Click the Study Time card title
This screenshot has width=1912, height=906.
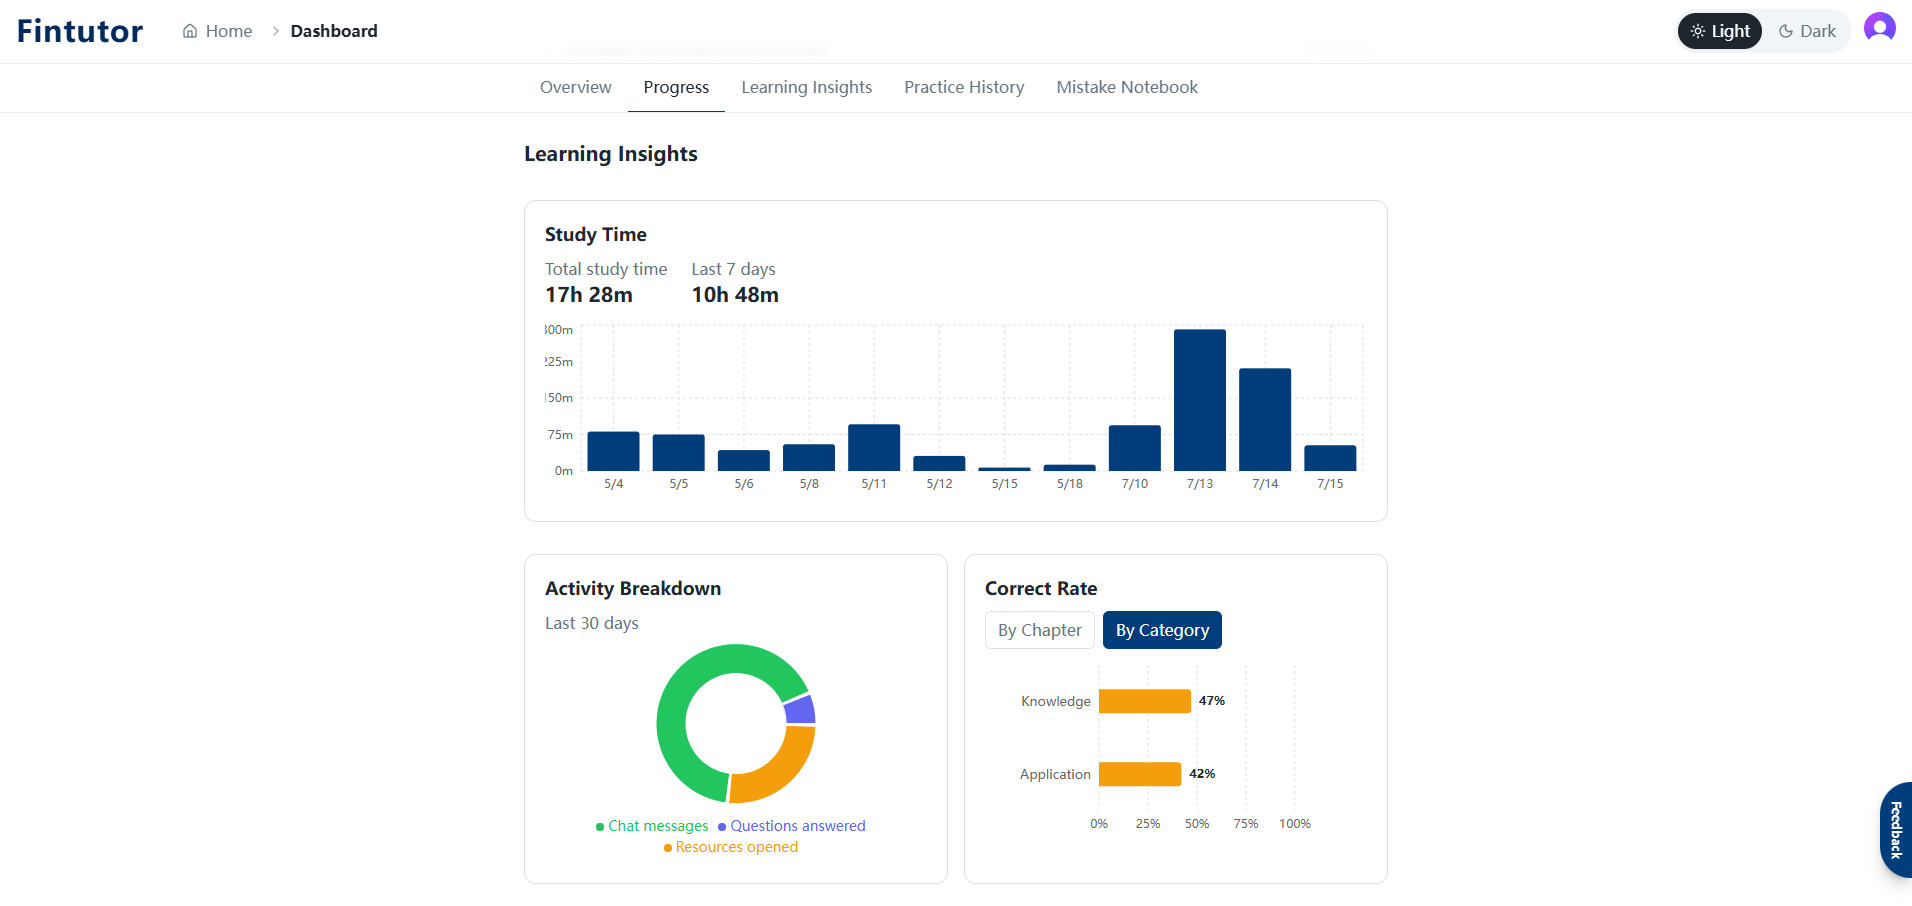596,234
